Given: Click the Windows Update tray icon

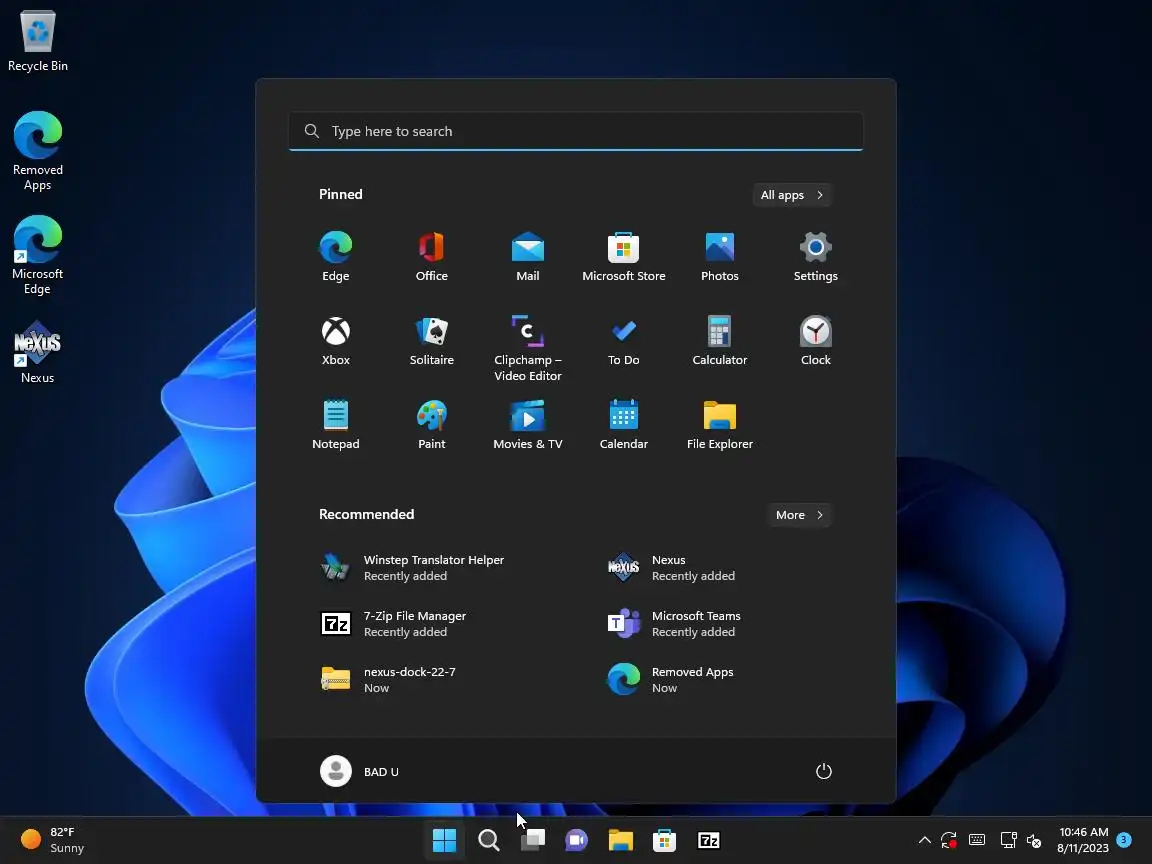Looking at the screenshot, I should pos(949,840).
